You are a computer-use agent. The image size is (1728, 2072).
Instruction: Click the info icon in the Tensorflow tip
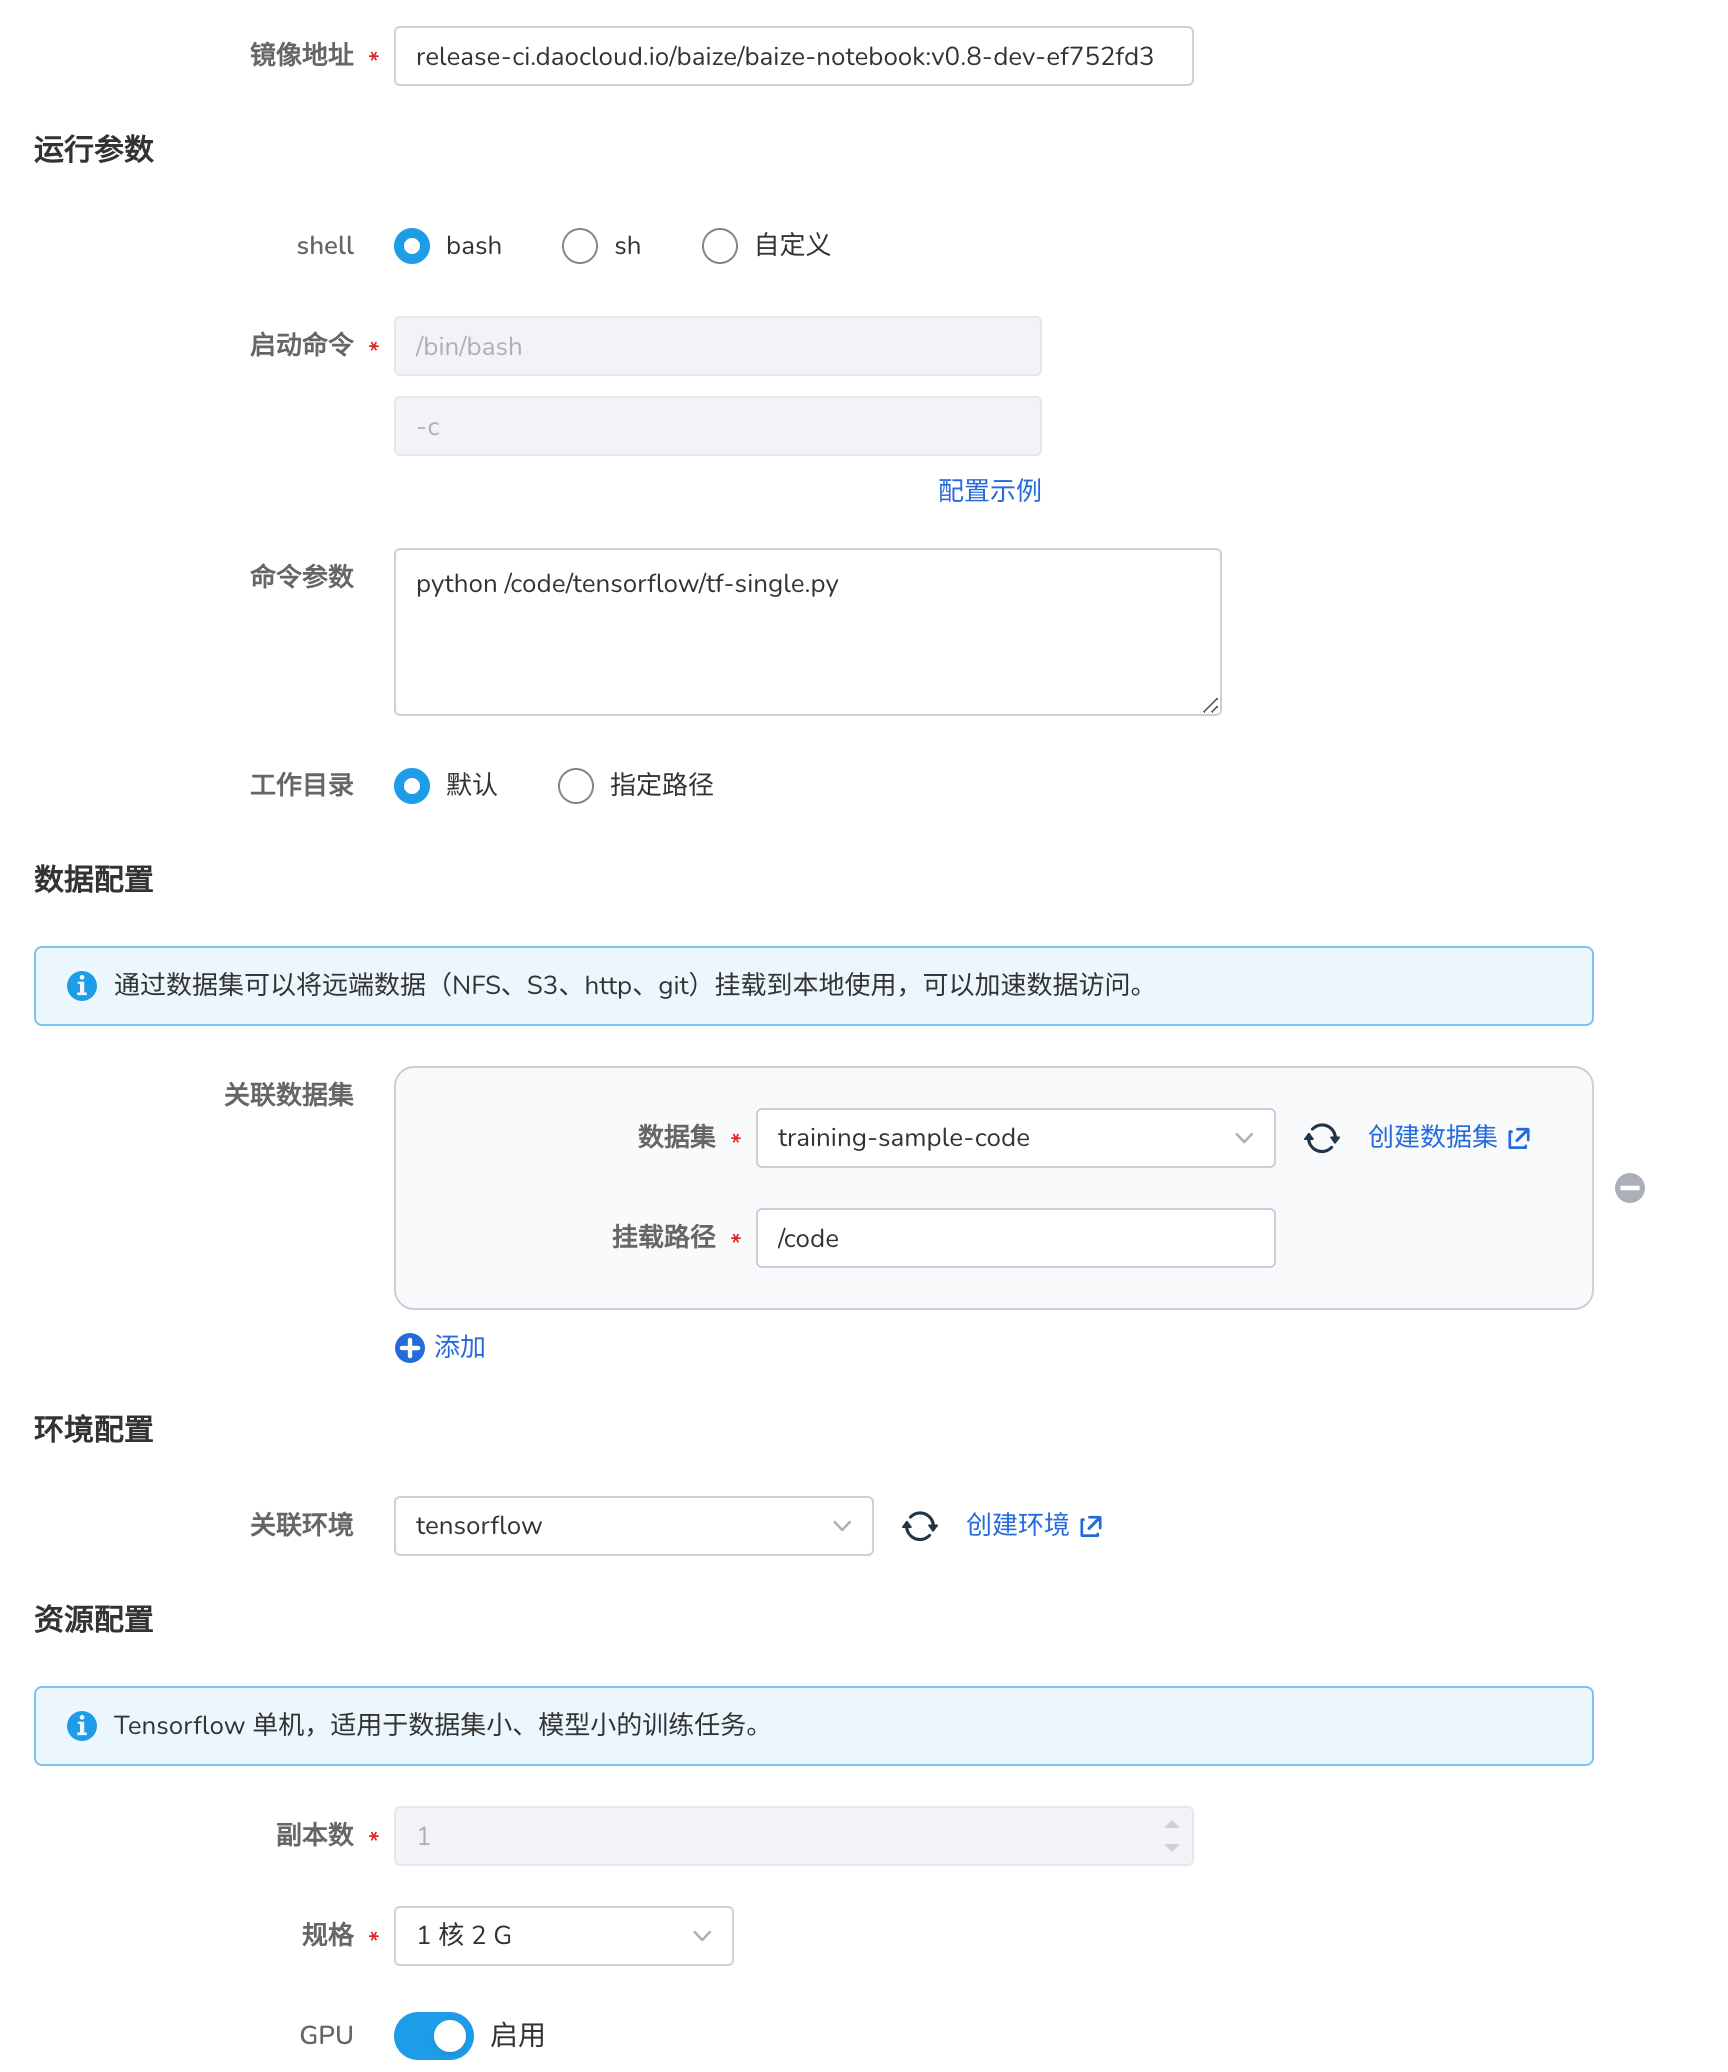click(82, 1726)
